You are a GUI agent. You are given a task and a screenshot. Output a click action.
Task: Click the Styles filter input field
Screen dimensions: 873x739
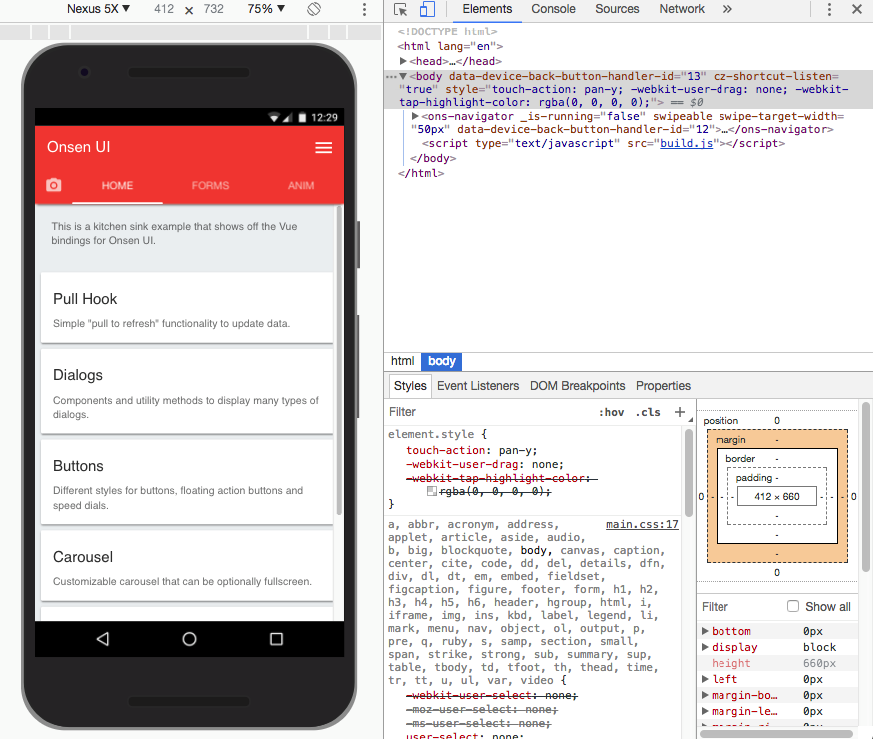click(x=490, y=412)
